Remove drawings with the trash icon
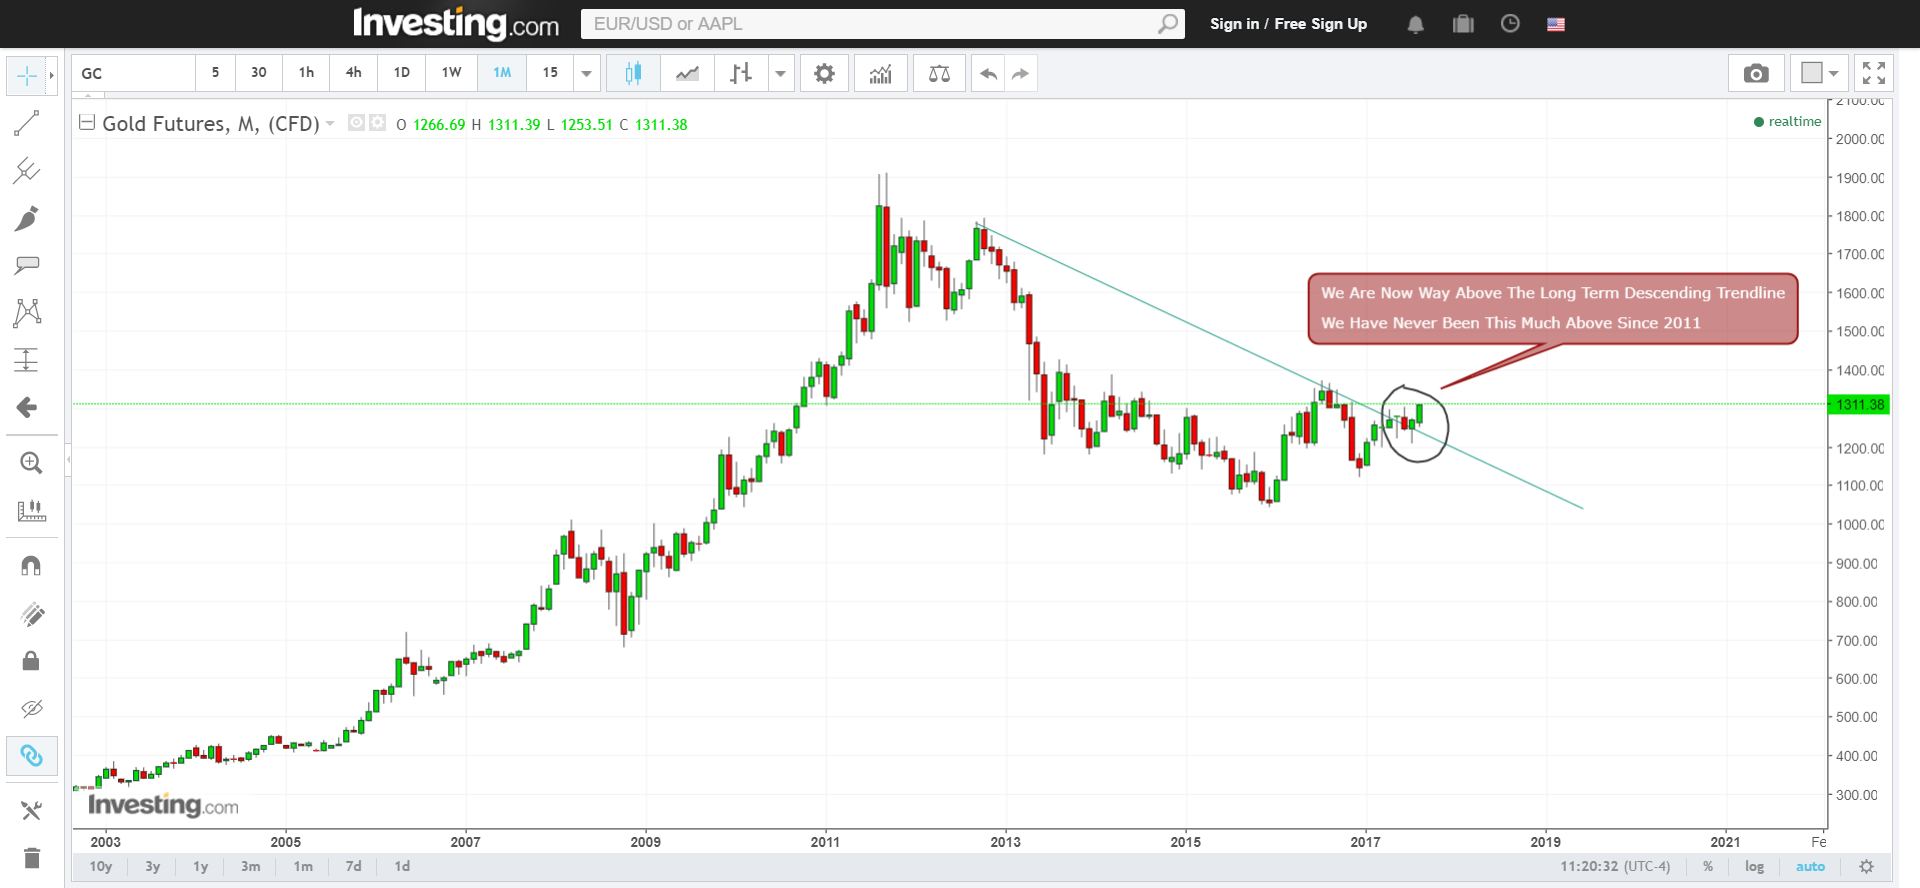The height and width of the screenshot is (888, 1920). click(31, 858)
